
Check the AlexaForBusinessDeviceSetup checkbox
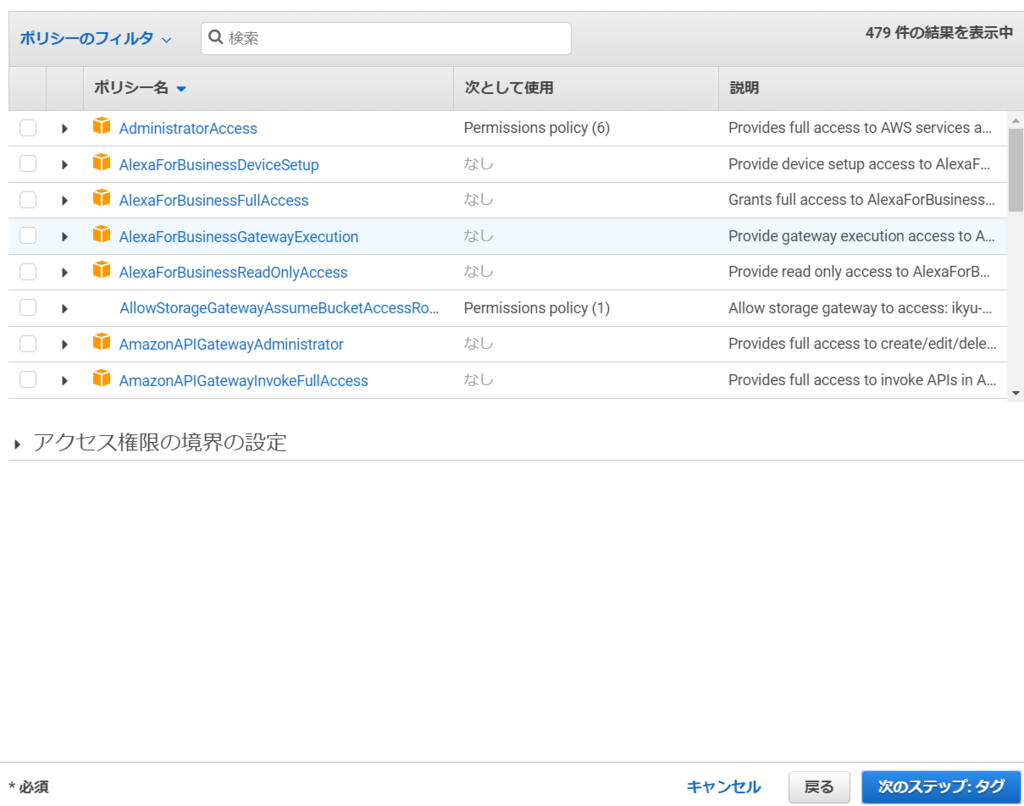(x=28, y=163)
